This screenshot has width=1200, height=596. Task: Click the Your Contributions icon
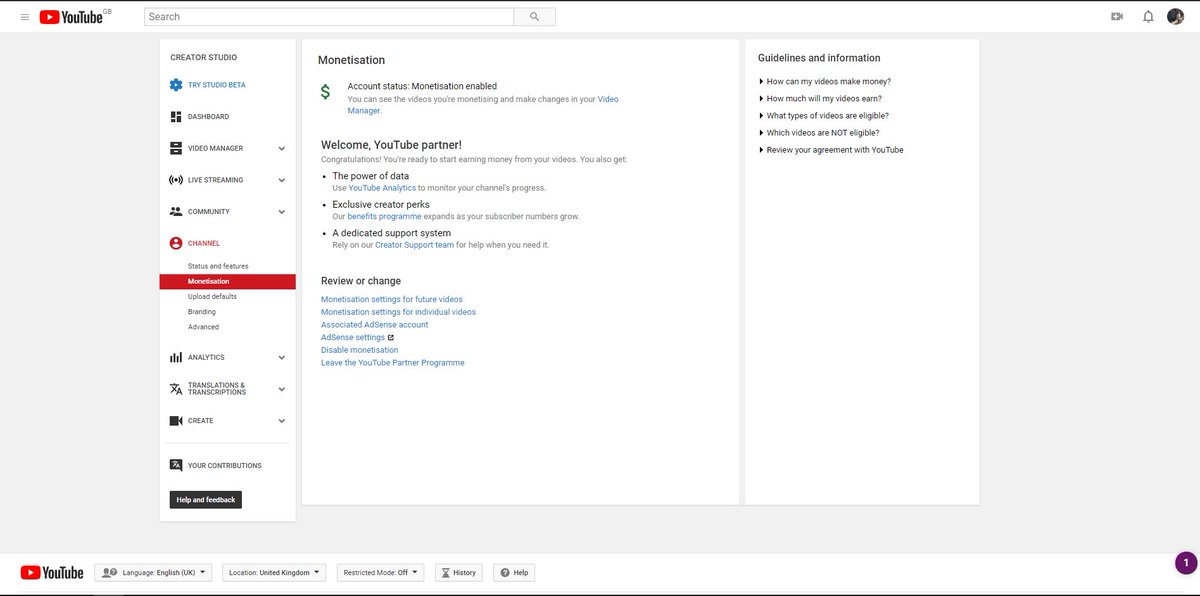tap(176, 465)
